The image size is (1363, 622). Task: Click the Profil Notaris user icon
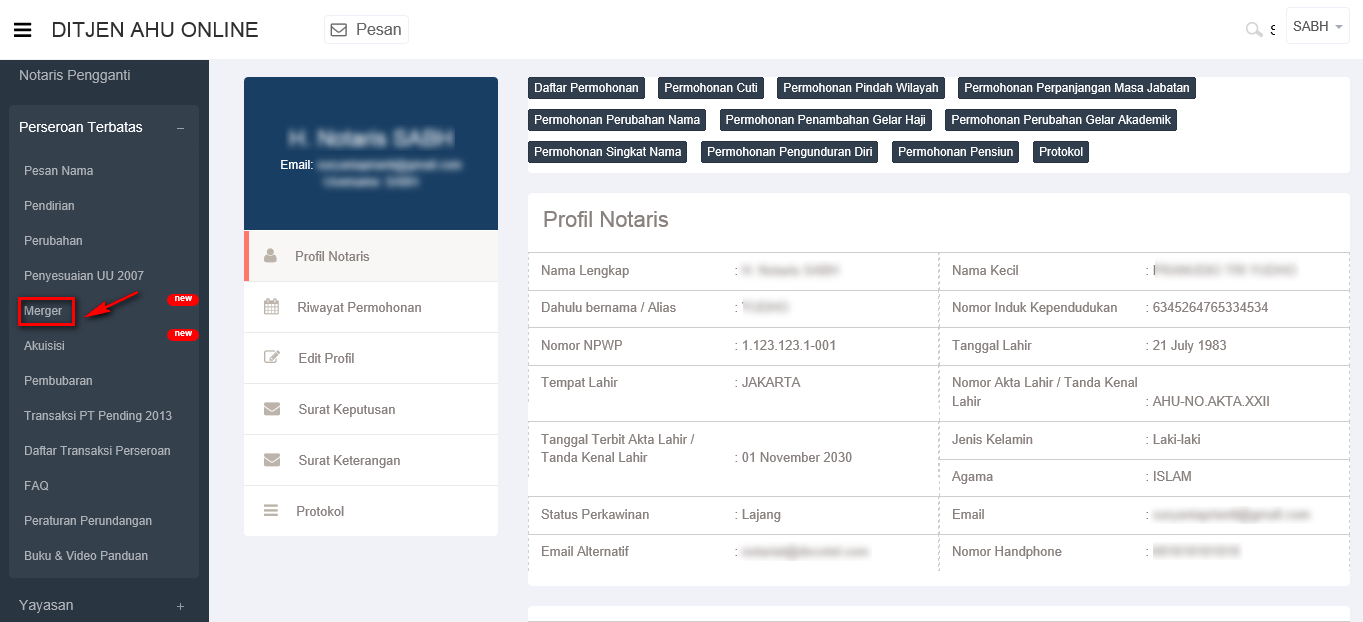(x=270, y=256)
